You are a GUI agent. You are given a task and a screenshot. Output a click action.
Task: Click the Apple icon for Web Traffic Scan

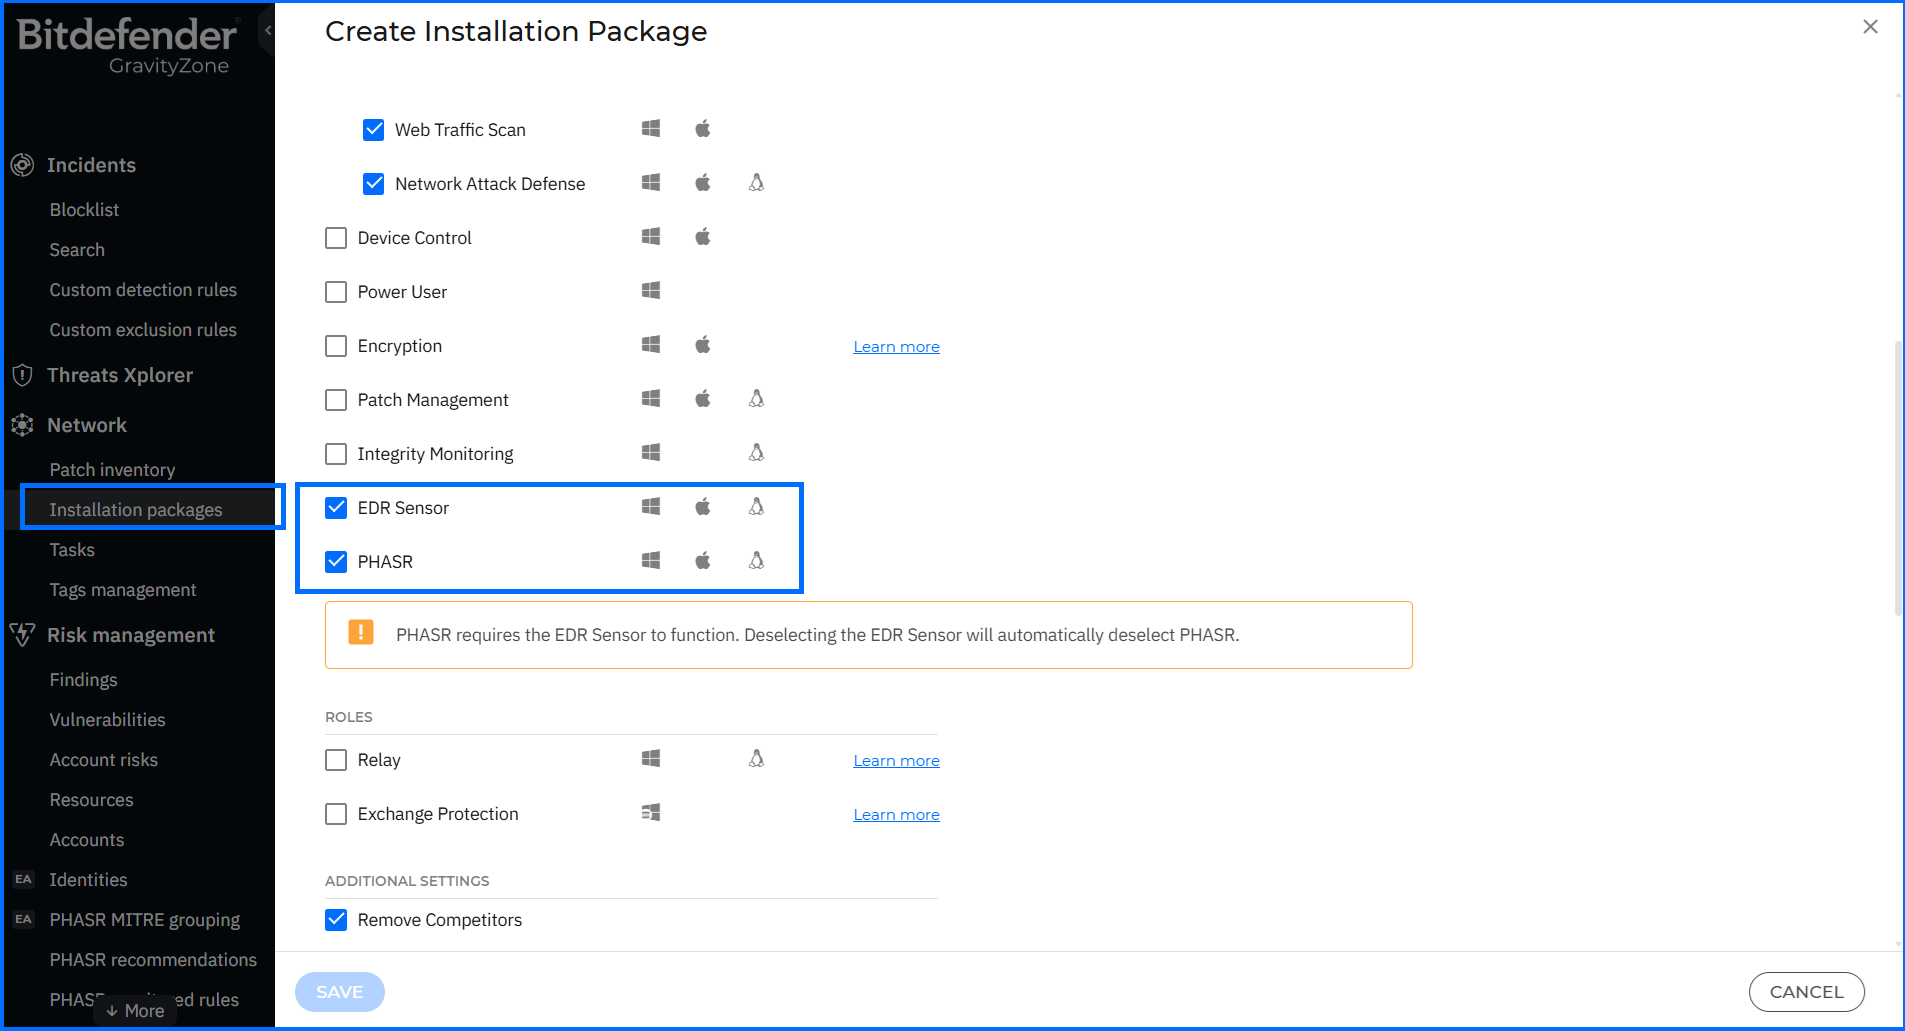pos(703,129)
